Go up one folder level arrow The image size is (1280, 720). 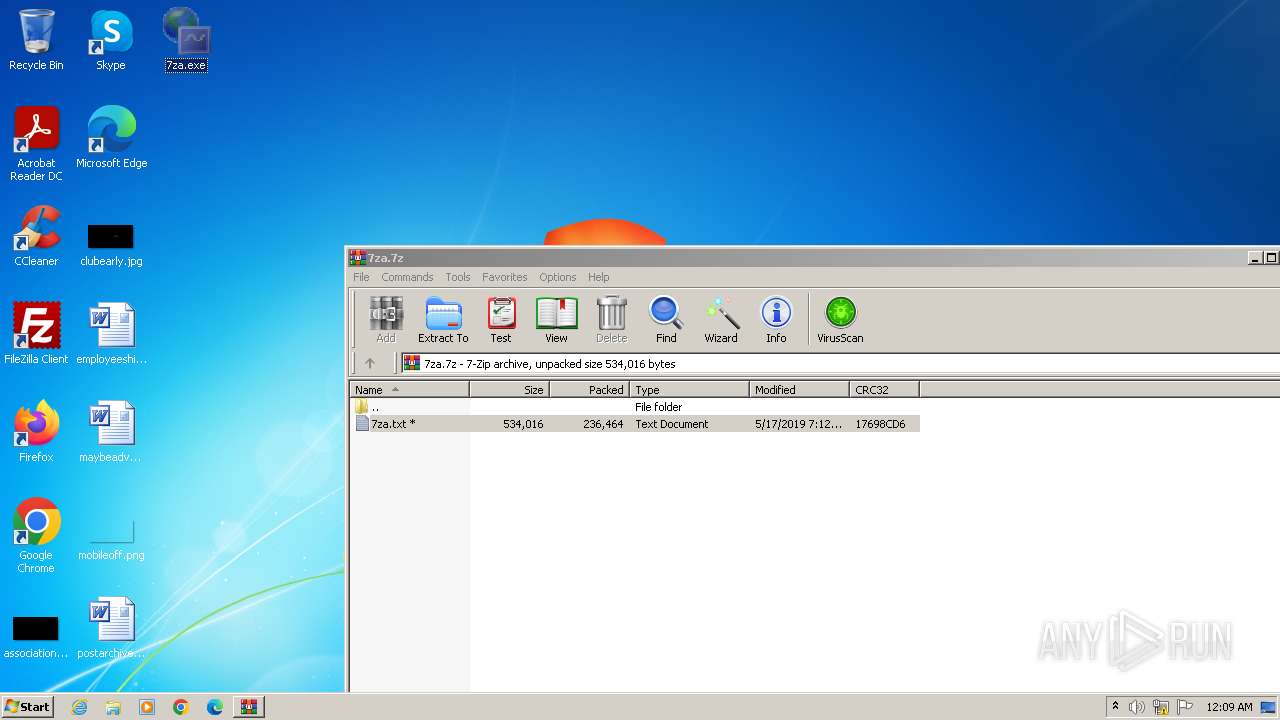(x=369, y=364)
